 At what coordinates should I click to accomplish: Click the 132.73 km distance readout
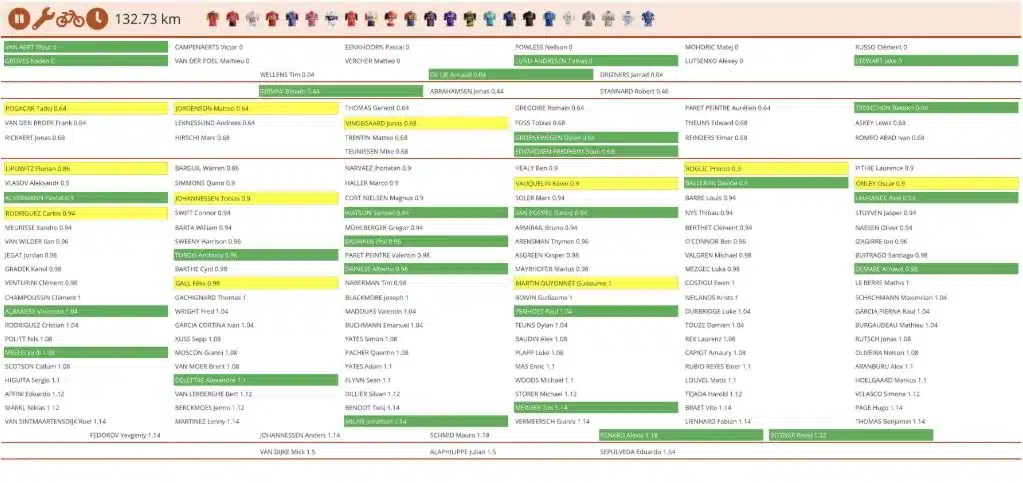click(x=147, y=18)
